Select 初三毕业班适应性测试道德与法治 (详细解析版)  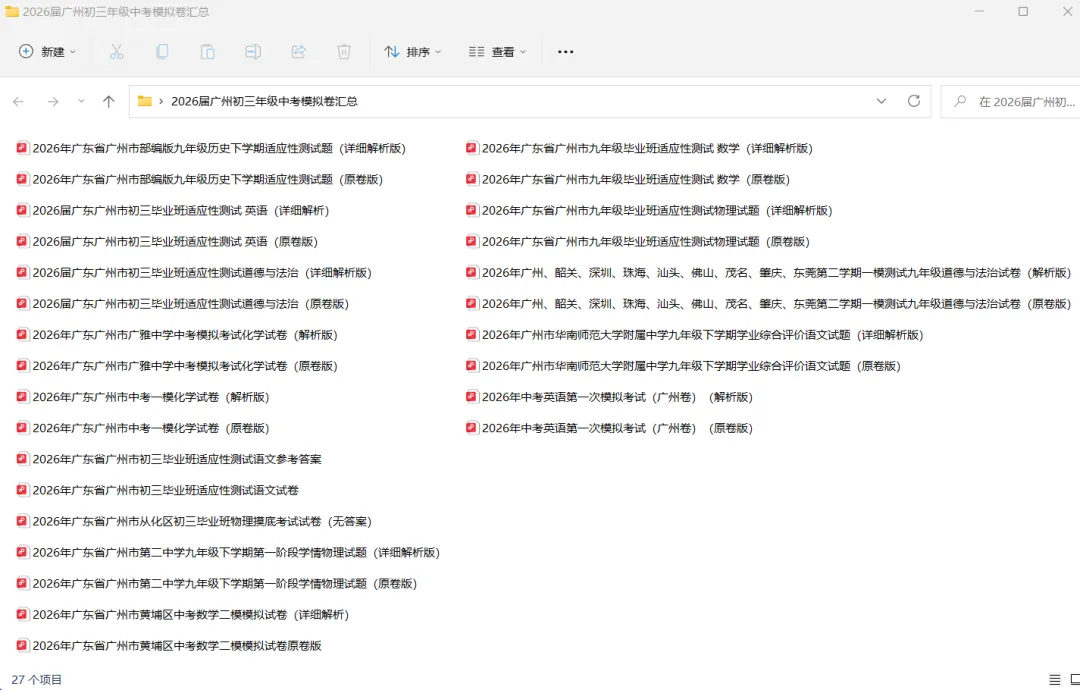point(194,273)
